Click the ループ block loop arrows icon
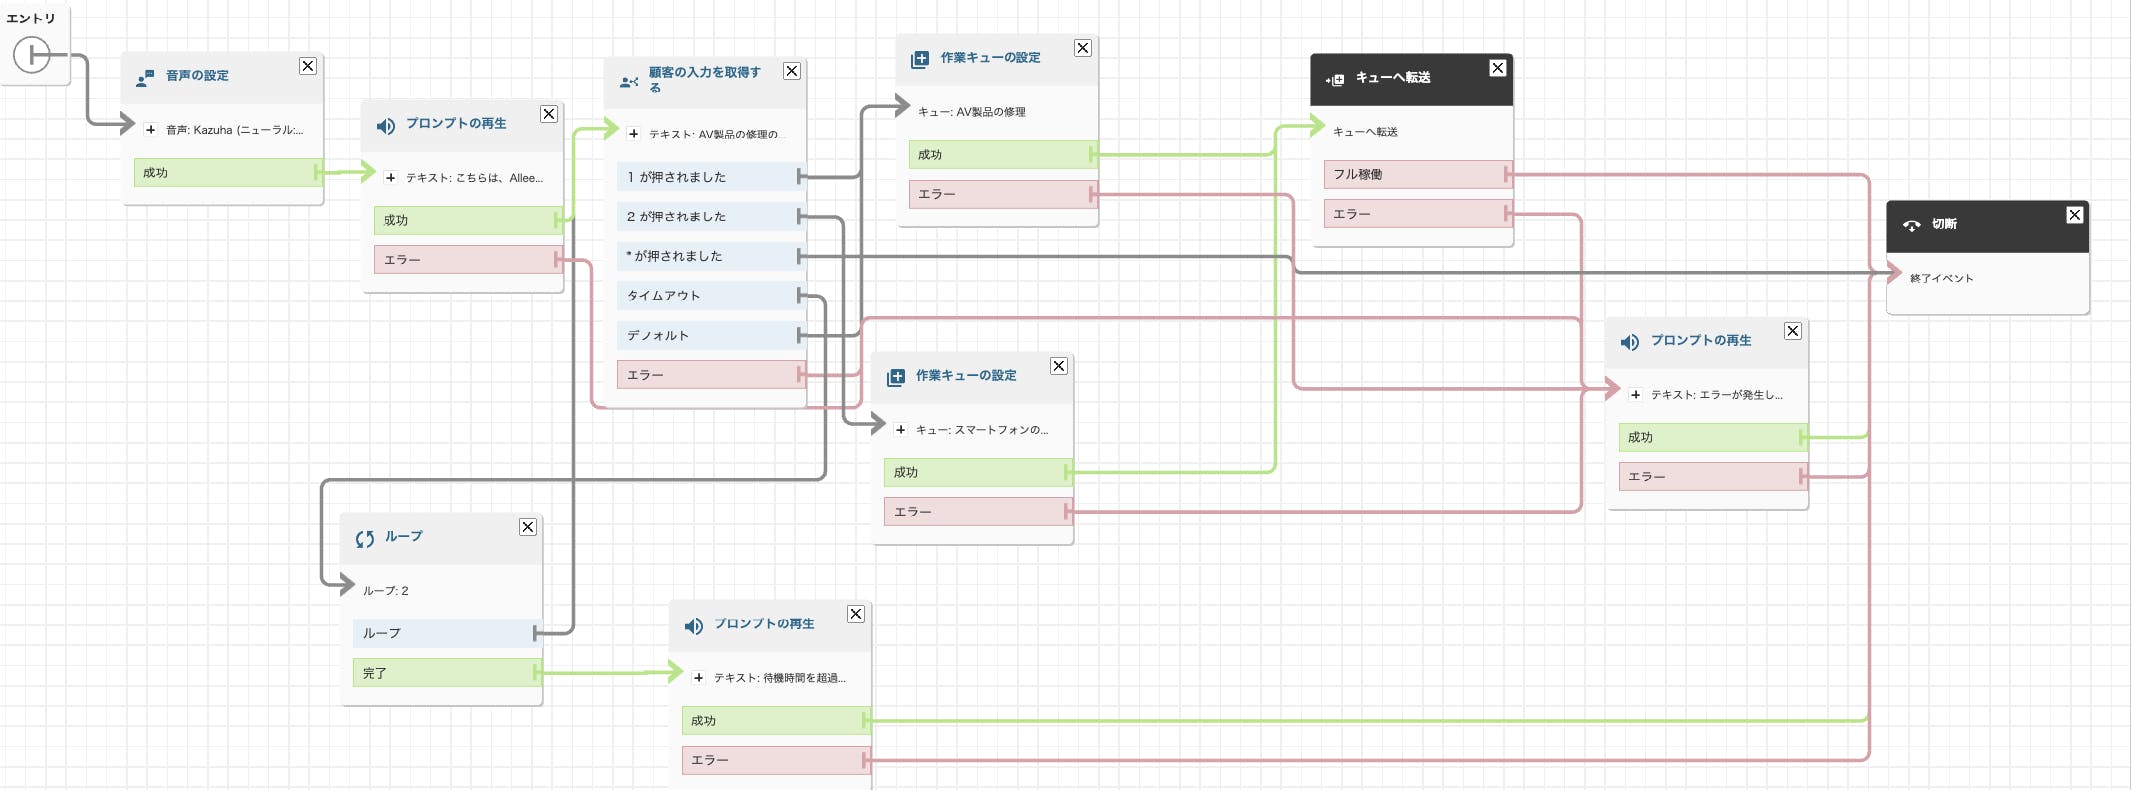This screenshot has height=790, width=2131. [x=364, y=539]
